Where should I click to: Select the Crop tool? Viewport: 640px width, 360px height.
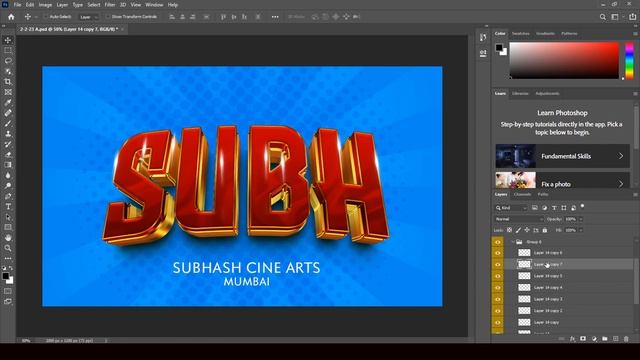[x=8, y=82]
